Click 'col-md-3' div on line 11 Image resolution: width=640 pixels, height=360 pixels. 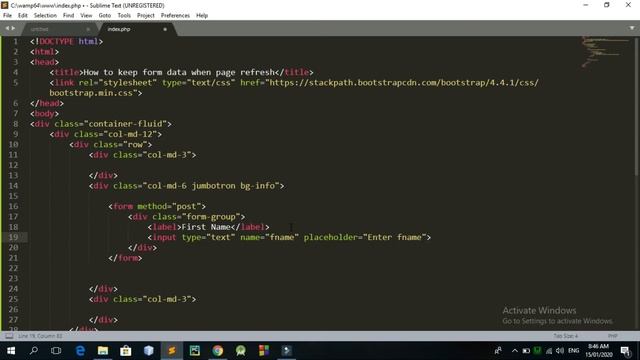[142, 155]
